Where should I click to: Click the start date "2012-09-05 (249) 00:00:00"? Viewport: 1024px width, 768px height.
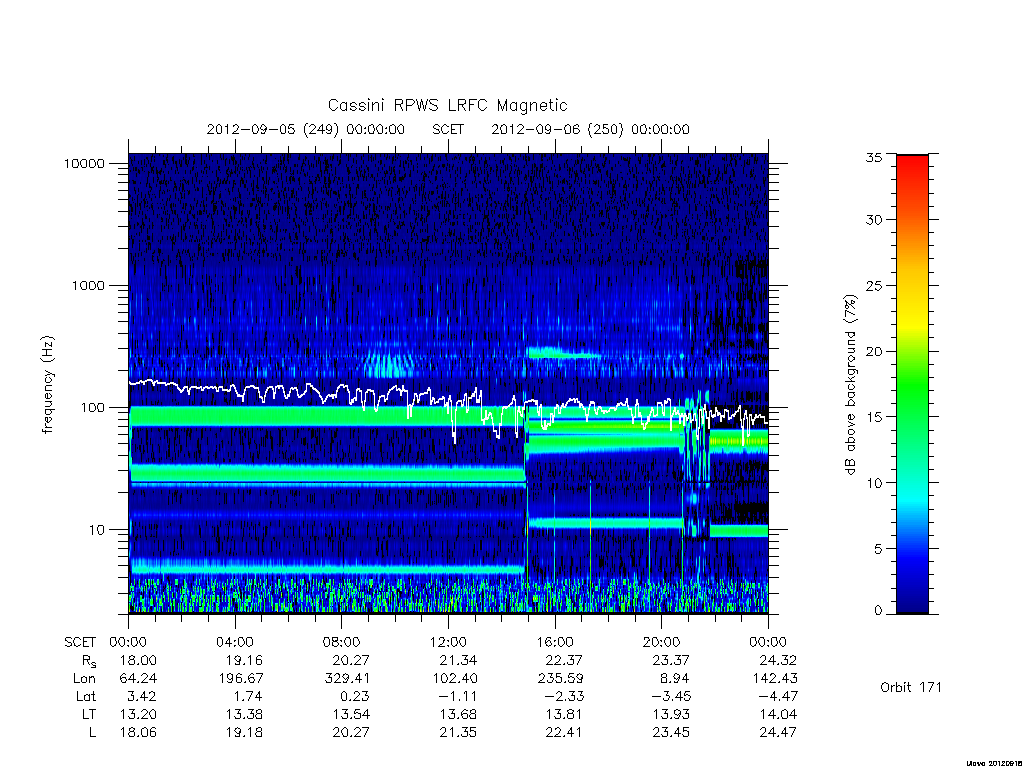pos(306,129)
